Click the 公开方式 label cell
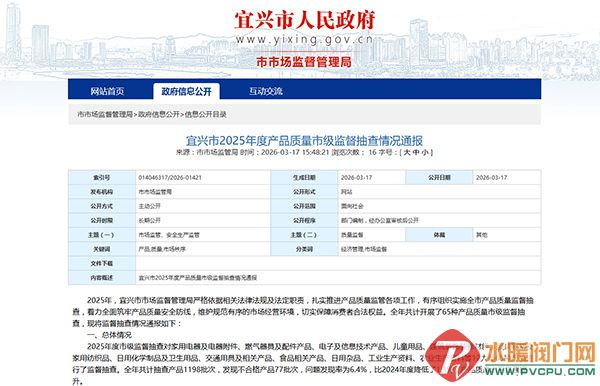The width and height of the screenshot is (600, 386). click(x=102, y=206)
